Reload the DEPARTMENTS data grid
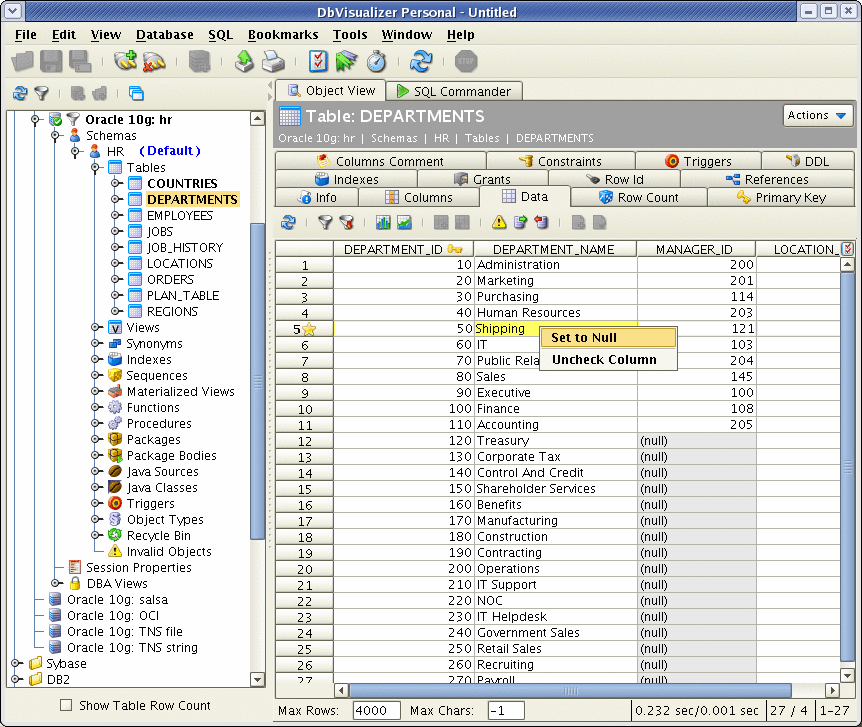This screenshot has height=727, width=862. pyautogui.click(x=289, y=222)
